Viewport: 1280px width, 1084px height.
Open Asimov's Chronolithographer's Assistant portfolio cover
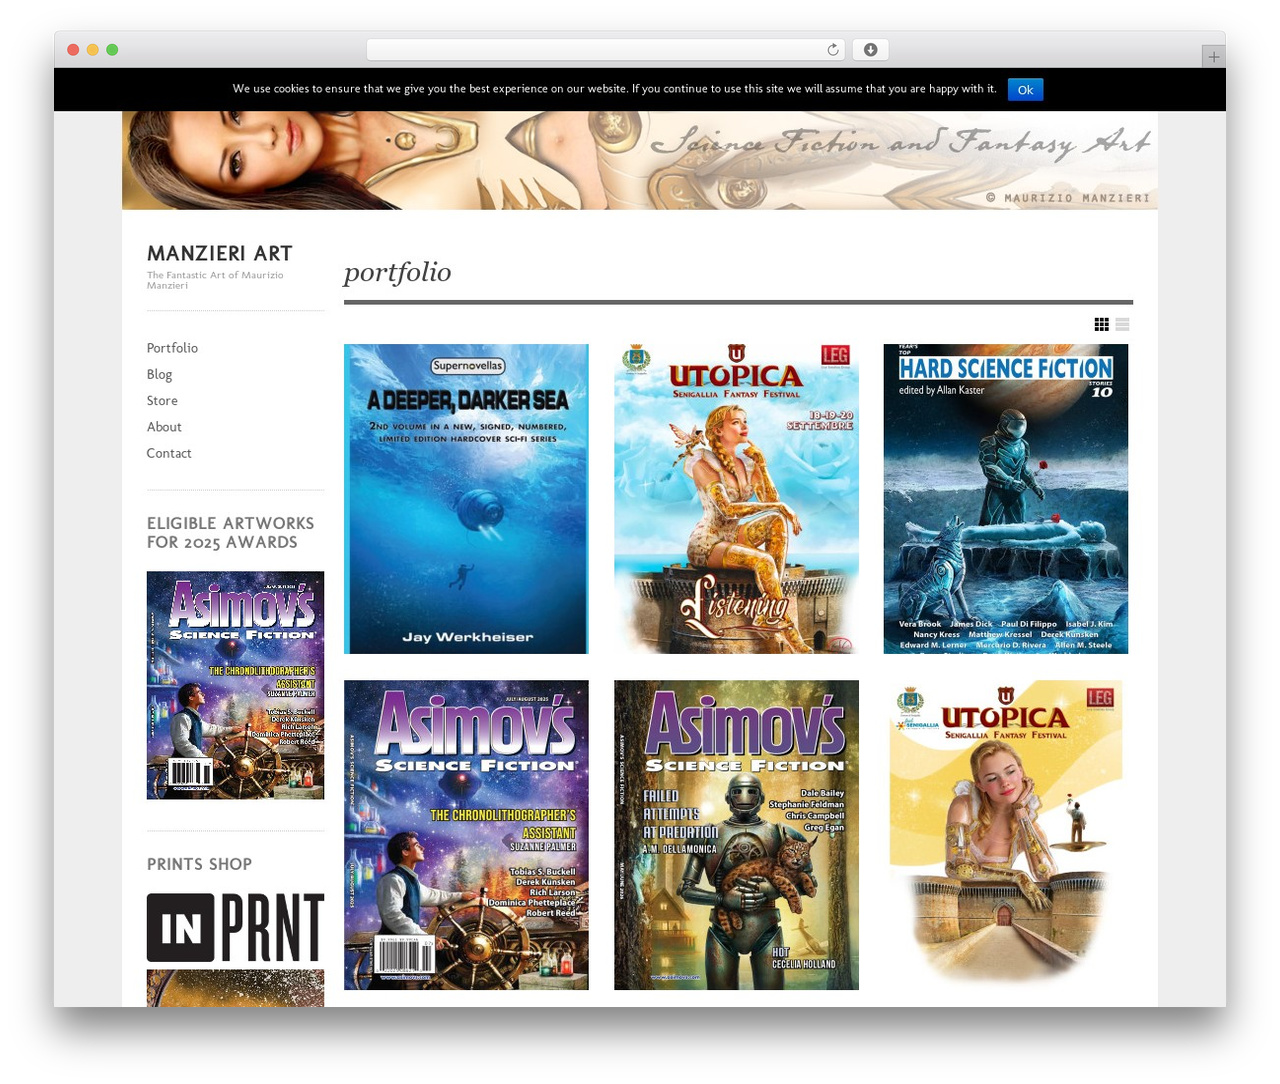click(x=466, y=835)
